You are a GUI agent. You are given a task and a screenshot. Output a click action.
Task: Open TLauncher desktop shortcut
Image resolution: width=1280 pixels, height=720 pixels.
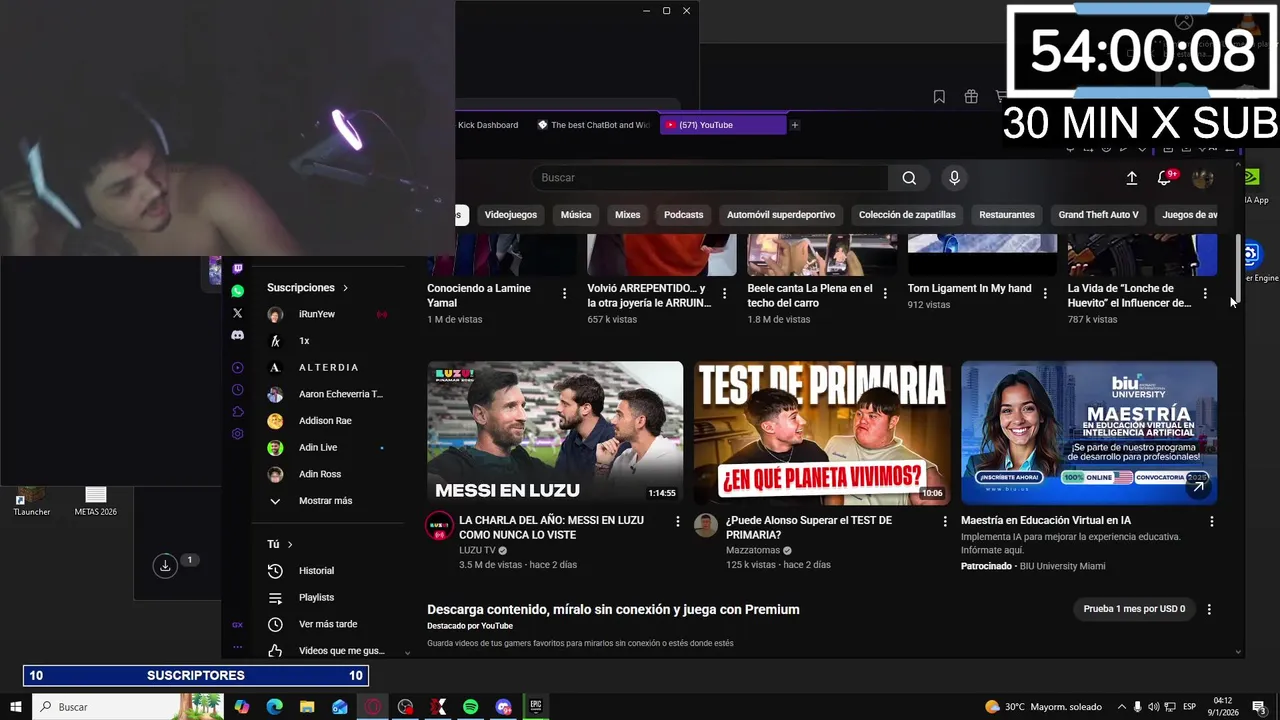31,501
